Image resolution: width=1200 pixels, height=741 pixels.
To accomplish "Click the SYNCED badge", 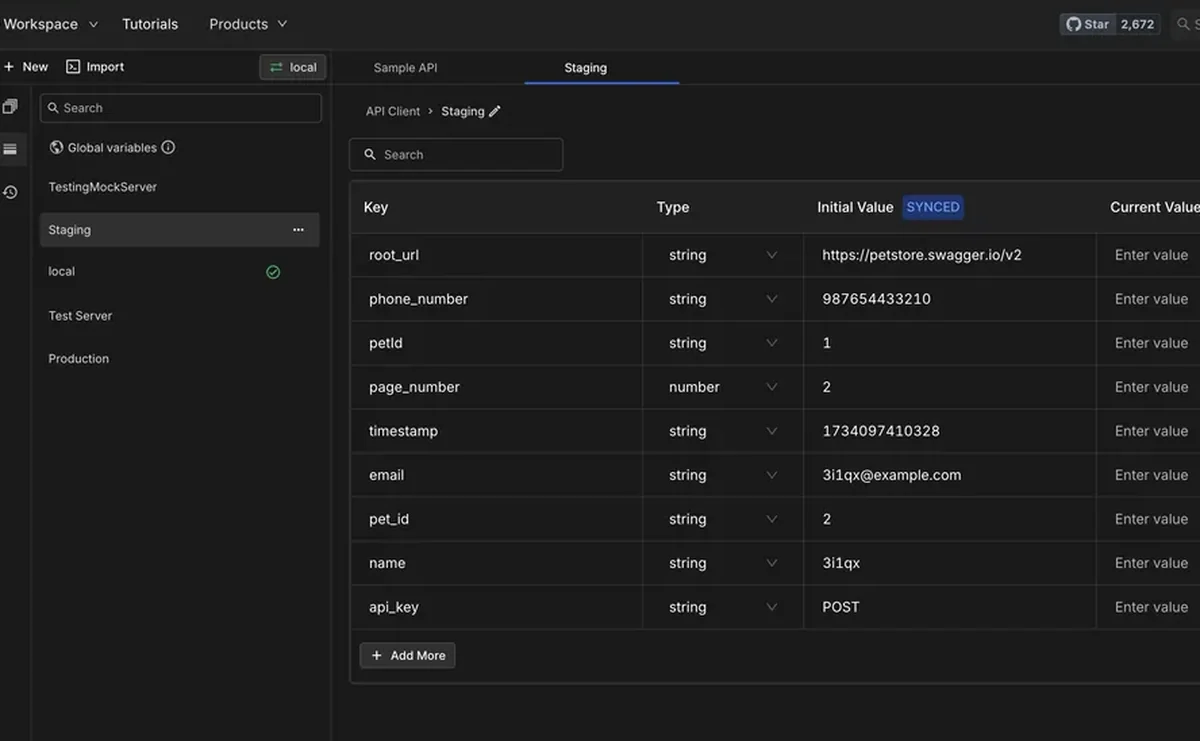I will (x=933, y=207).
